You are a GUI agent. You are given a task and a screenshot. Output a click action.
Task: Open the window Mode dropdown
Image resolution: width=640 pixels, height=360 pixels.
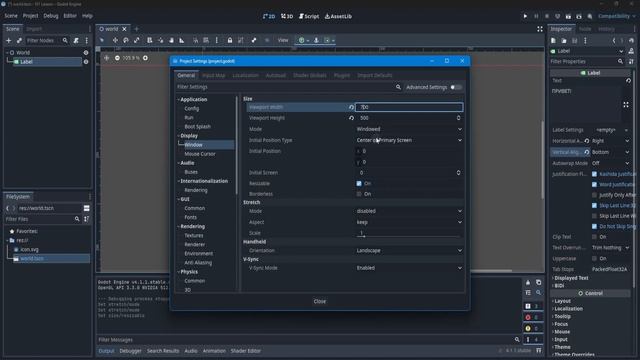[x=409, y=129]
